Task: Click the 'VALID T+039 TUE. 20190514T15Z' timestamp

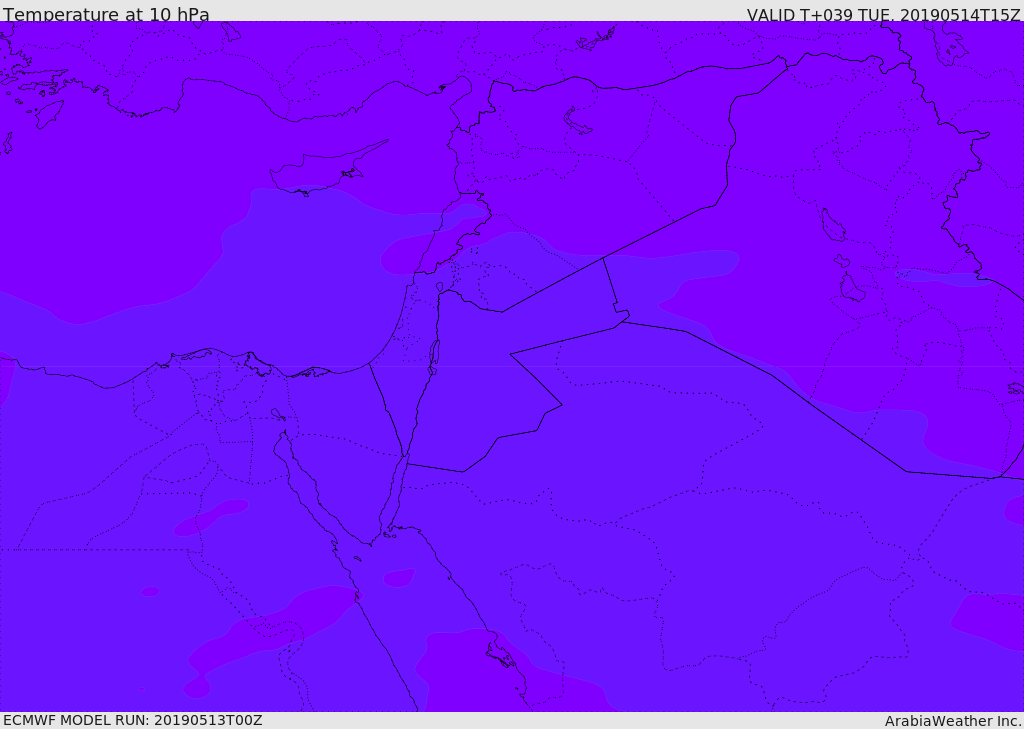Action: (x=884, y=14)
